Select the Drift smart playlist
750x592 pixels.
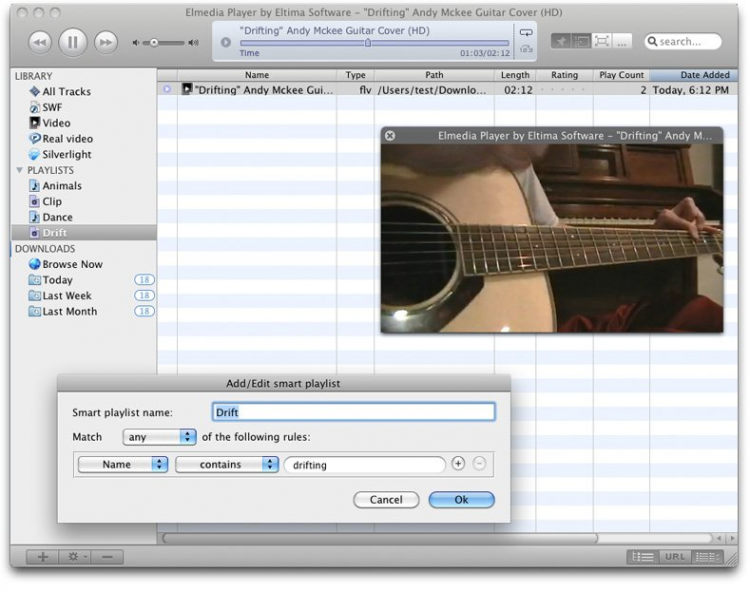click(84, 233)
